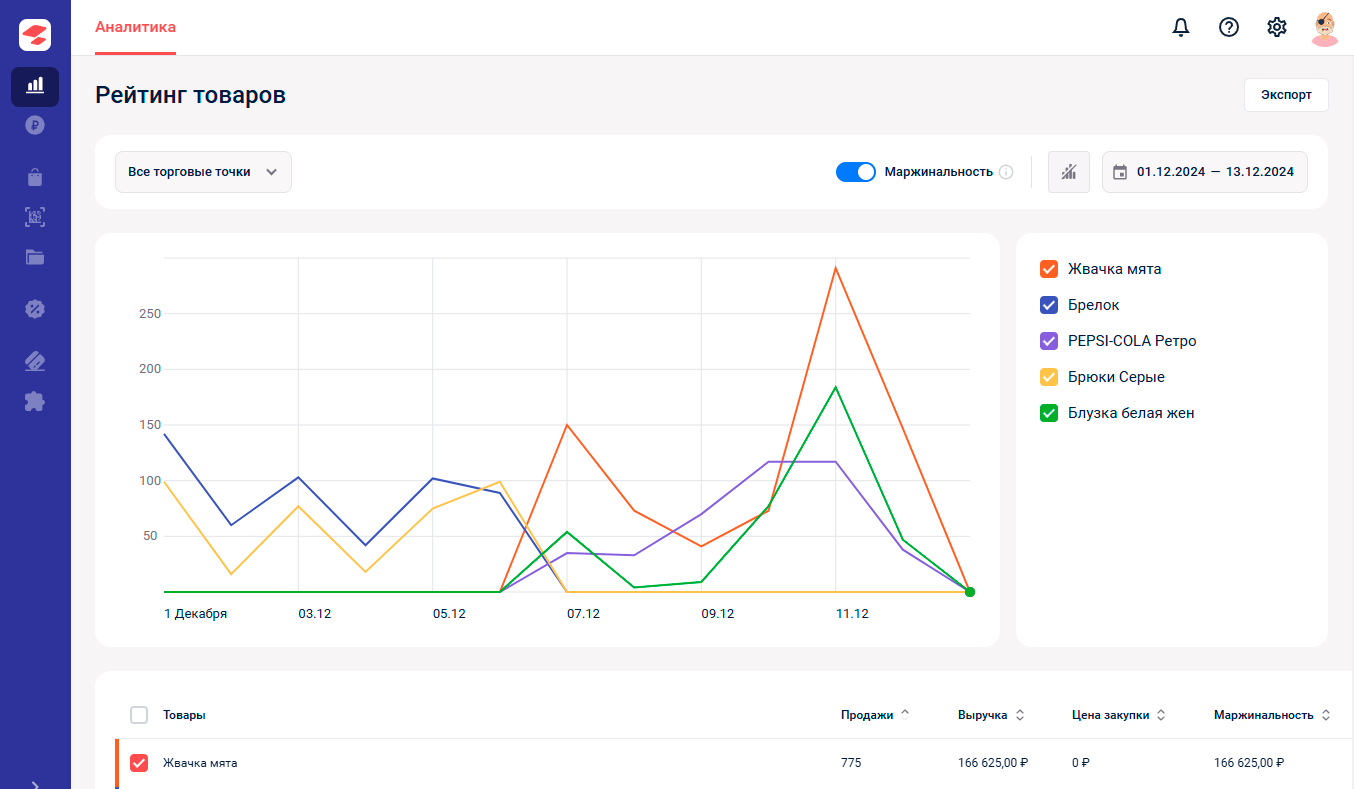Select the Аналитика tab
This screenshot has height=789, width=1354.
[x=135, y=27]
